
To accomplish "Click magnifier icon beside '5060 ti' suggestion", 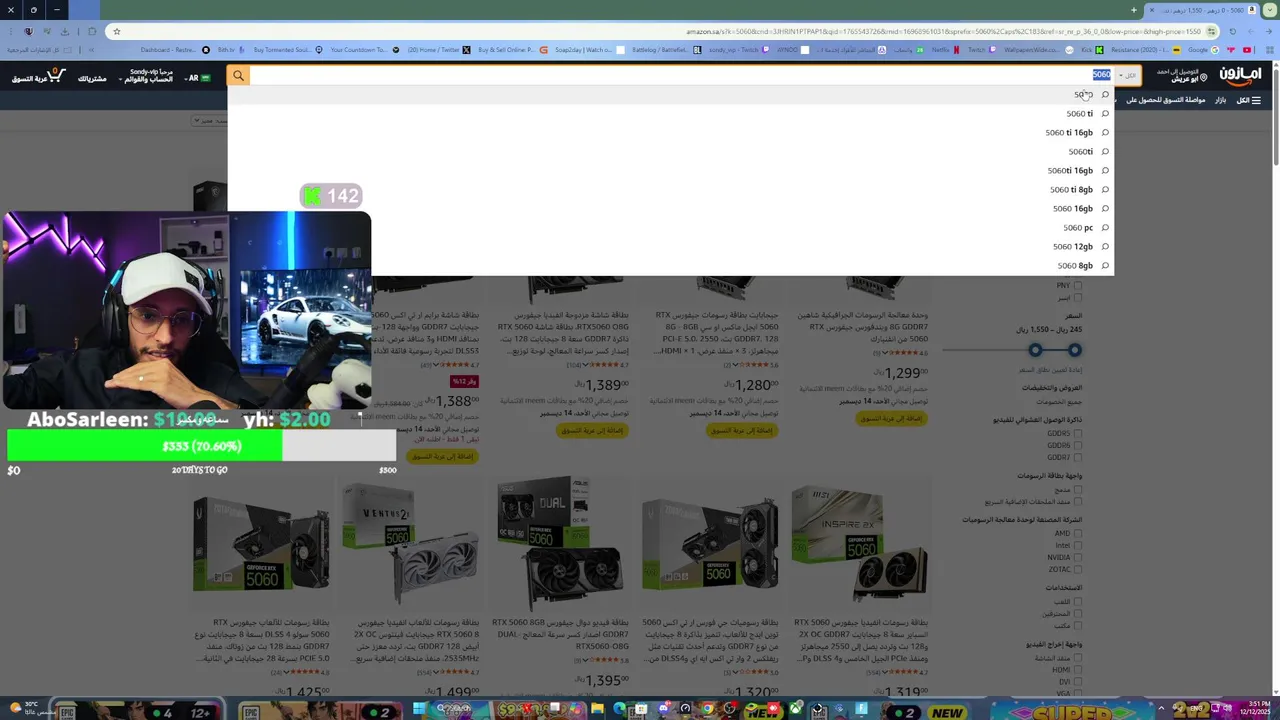I will [1105, 114].
